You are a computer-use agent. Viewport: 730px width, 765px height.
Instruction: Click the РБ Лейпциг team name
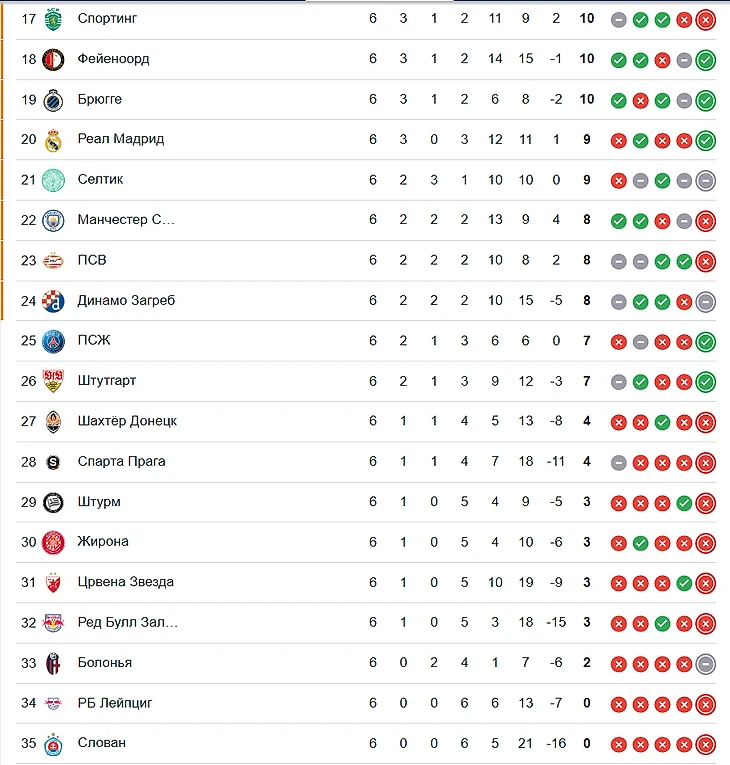coord(115,703)
